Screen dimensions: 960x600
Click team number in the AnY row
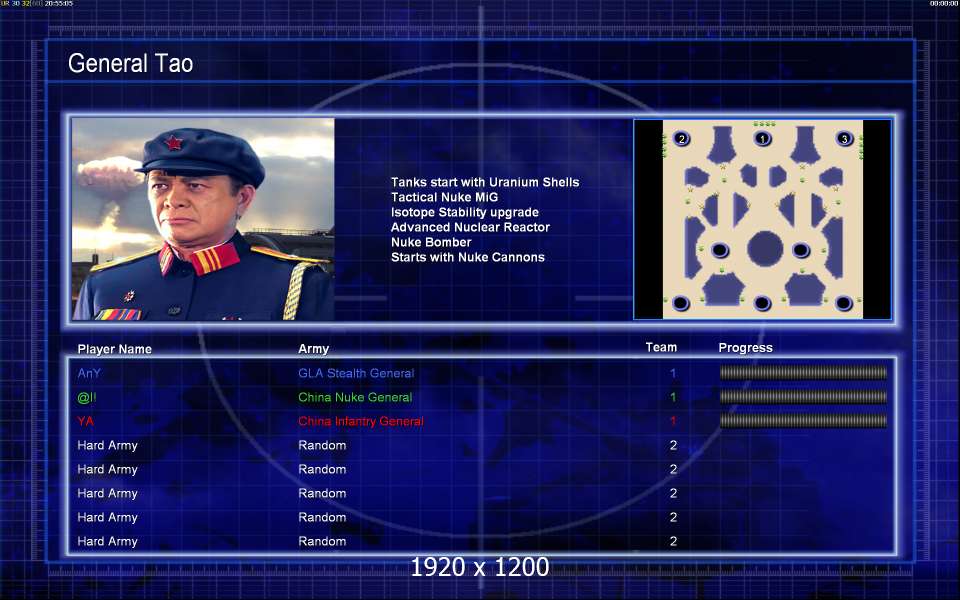673,373
